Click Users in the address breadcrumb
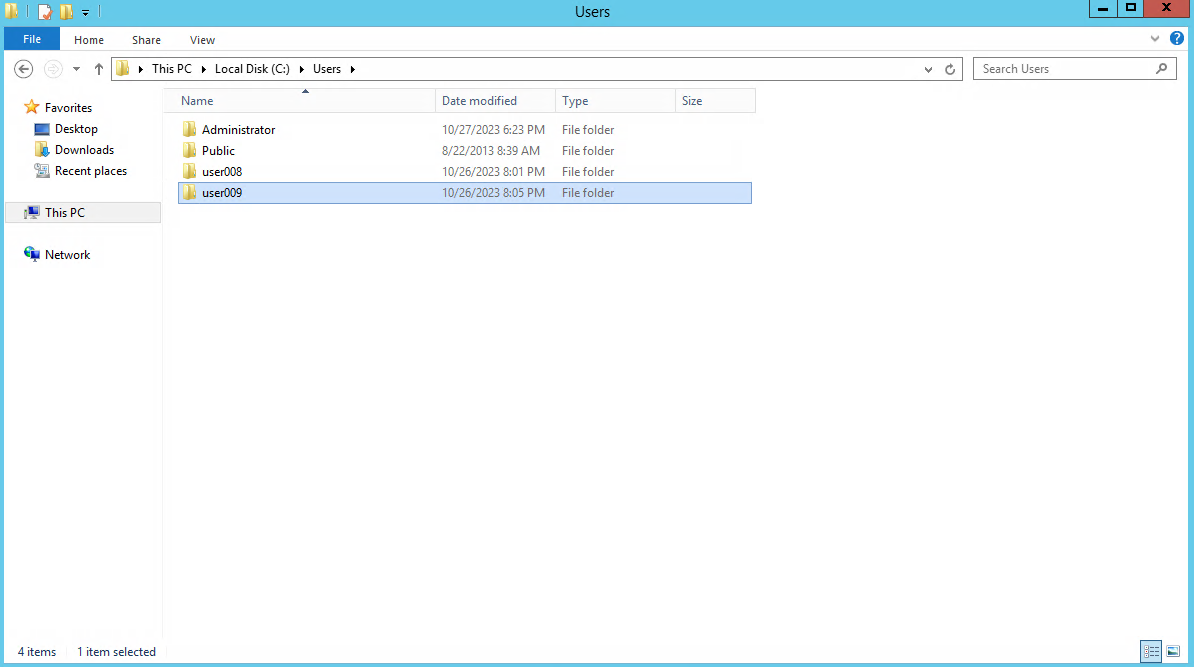The height and width of the screenshot is (667, 1194). coord(327,69)
